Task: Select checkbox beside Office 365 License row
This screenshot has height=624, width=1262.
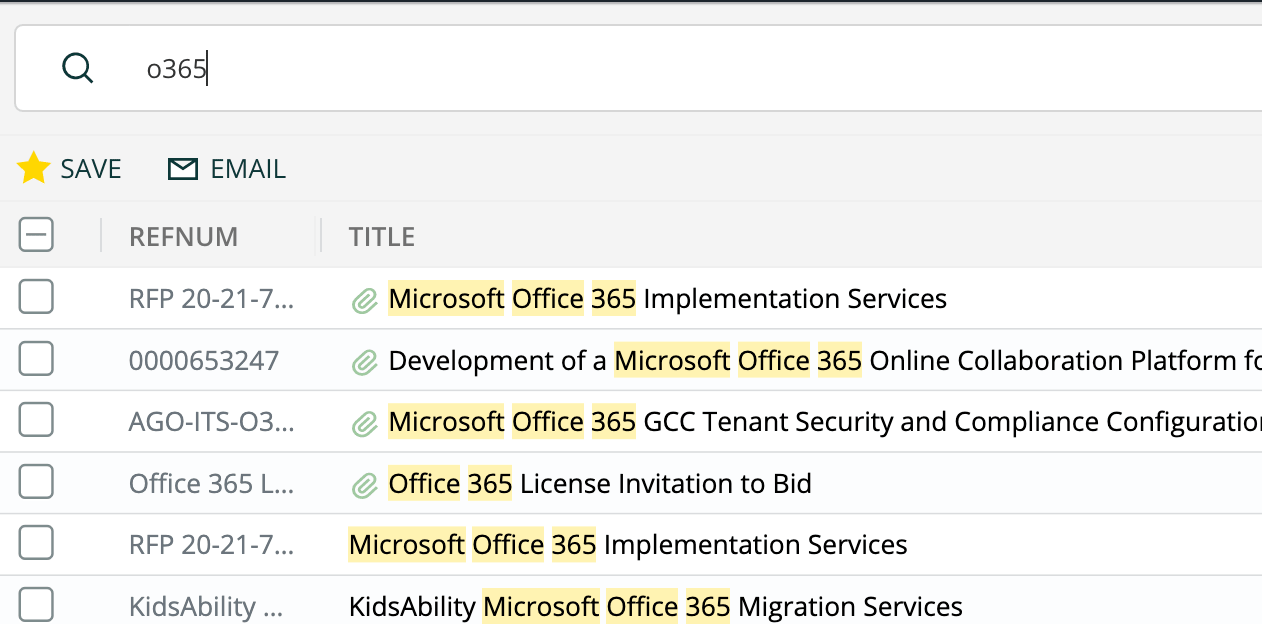Action: (x=36, y=483)
